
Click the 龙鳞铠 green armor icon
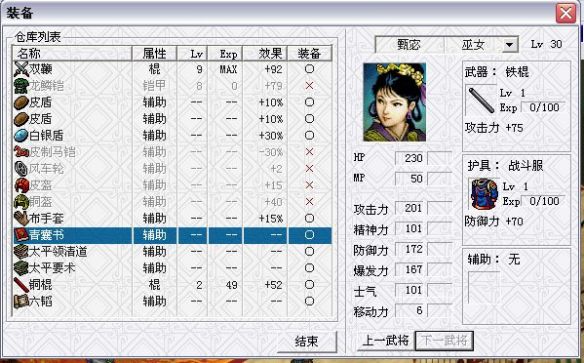pyautogui.click(x=21, y=86)
